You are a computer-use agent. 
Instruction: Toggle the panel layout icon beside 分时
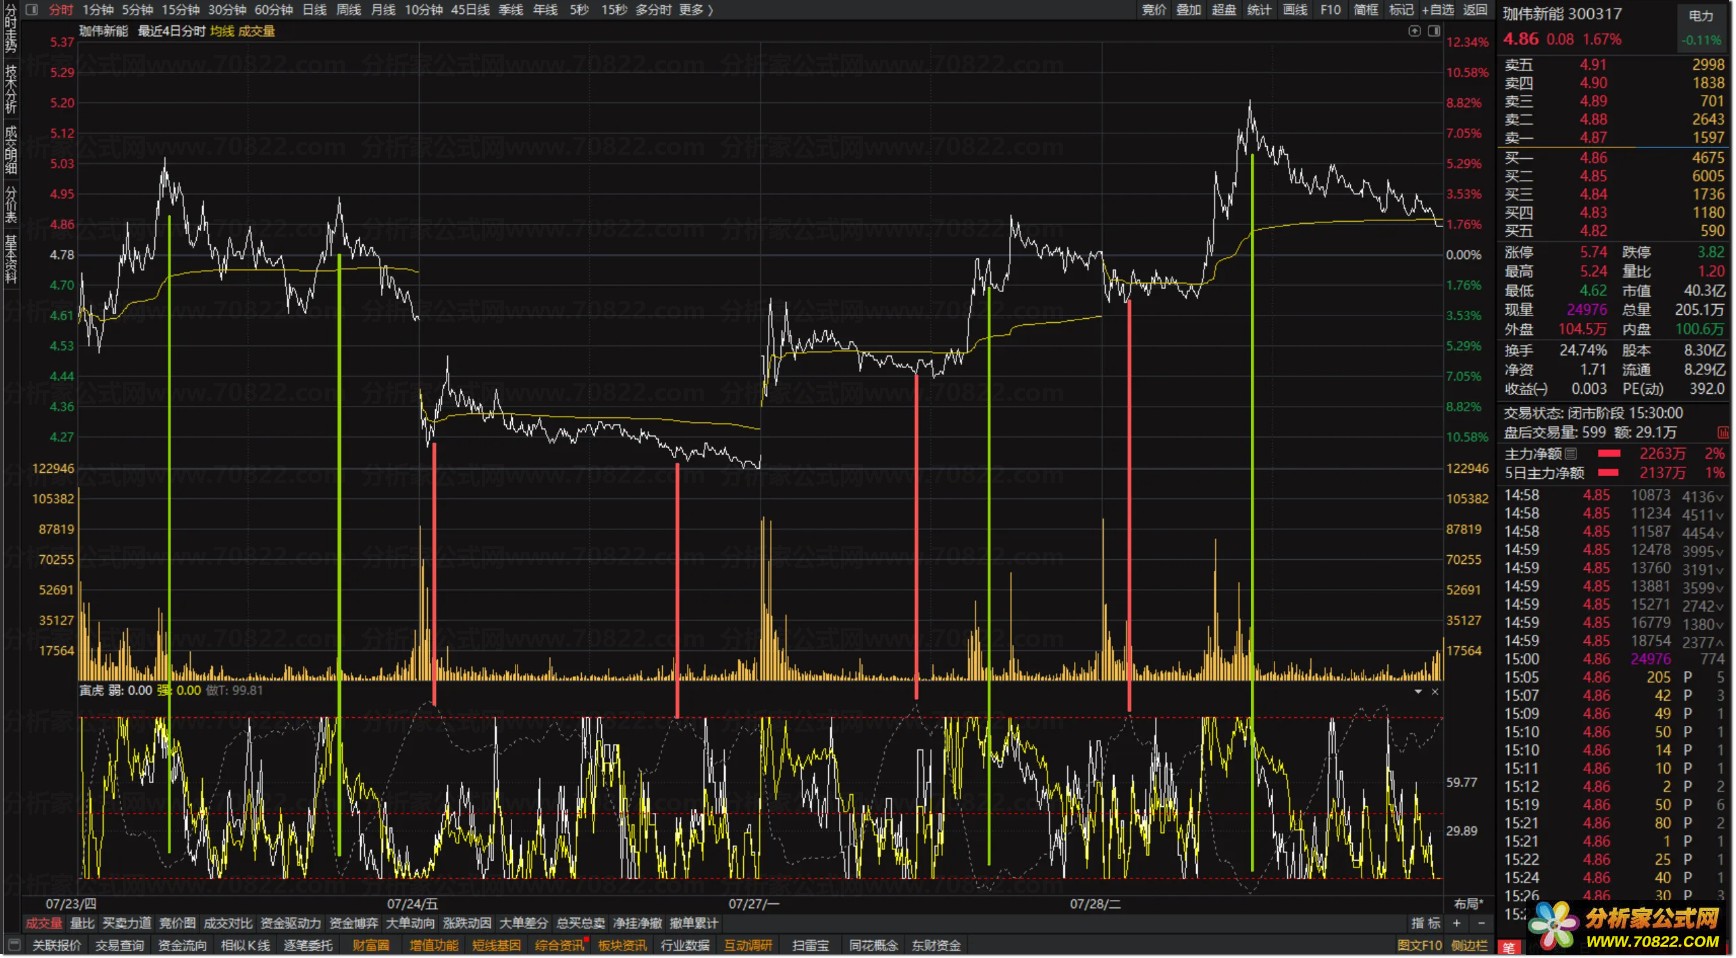point(31,10)
